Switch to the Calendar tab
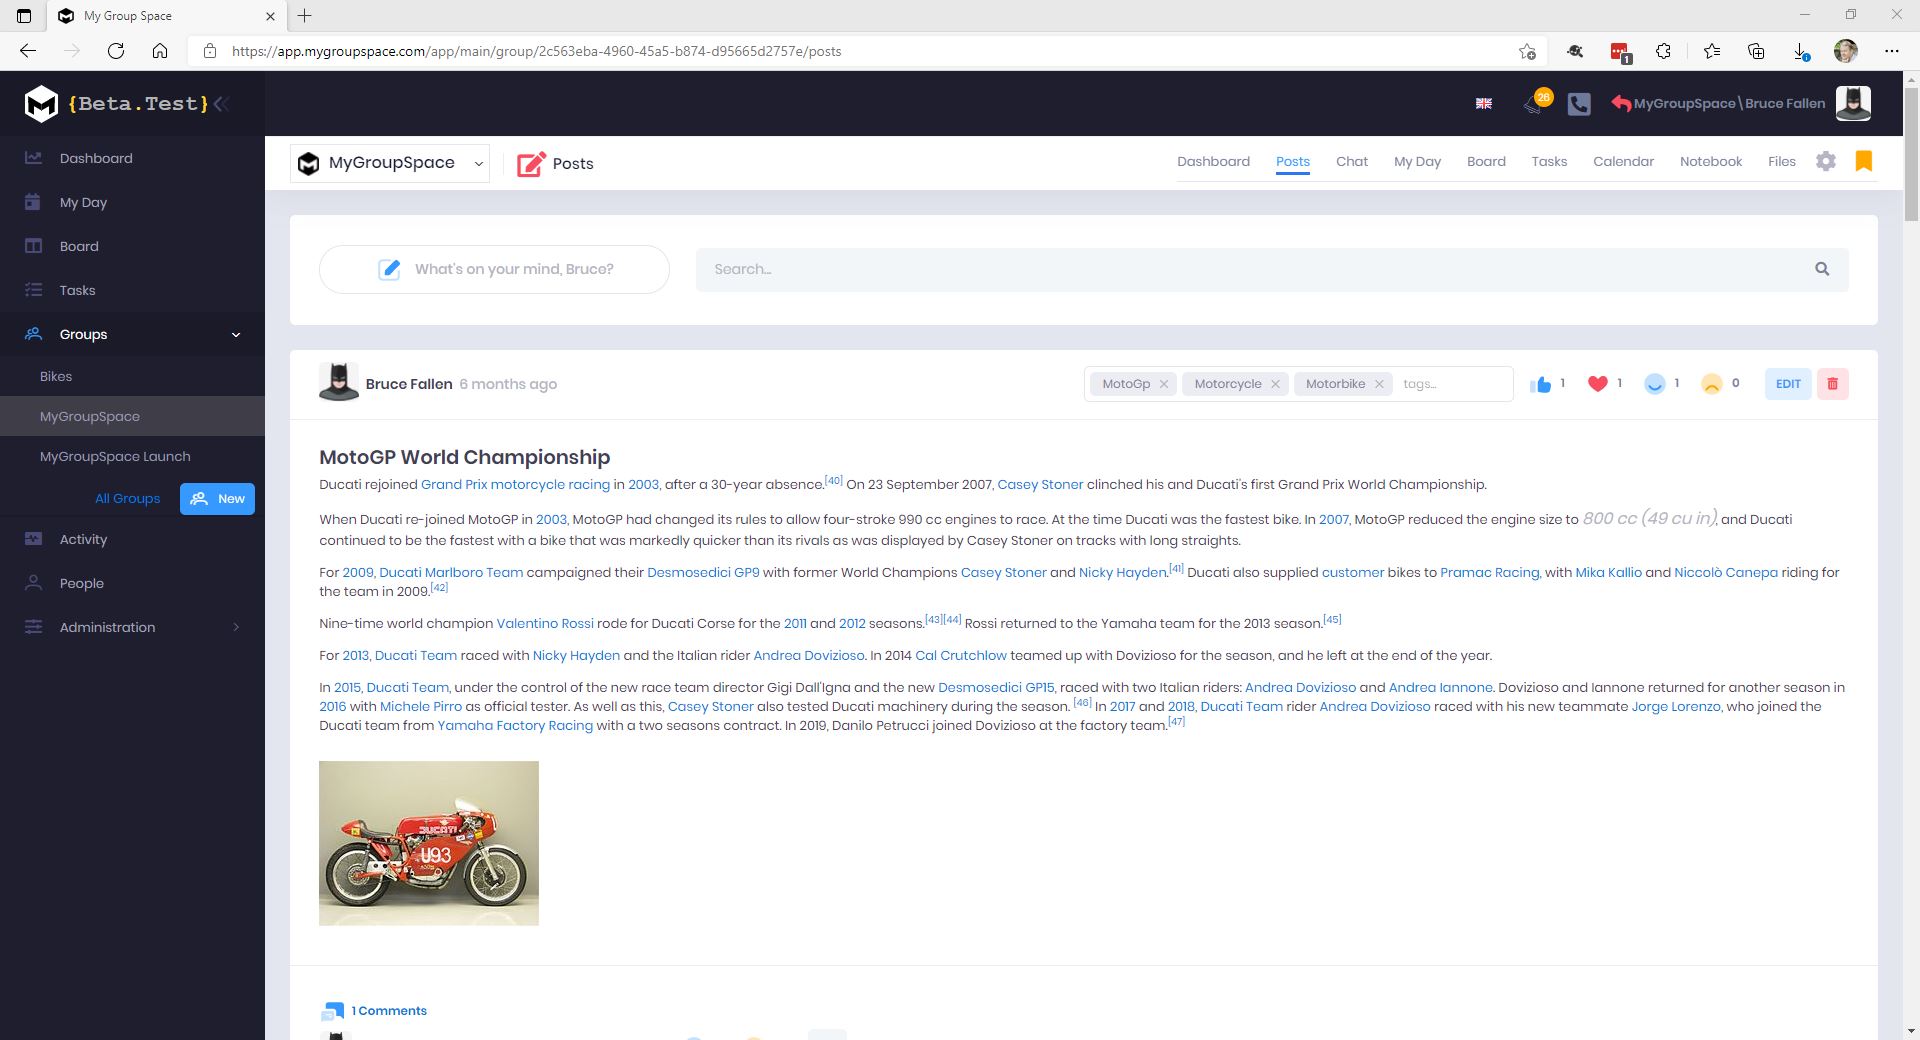Viewport: 1920px width, 1040px height. click(x=1623, y=162)
